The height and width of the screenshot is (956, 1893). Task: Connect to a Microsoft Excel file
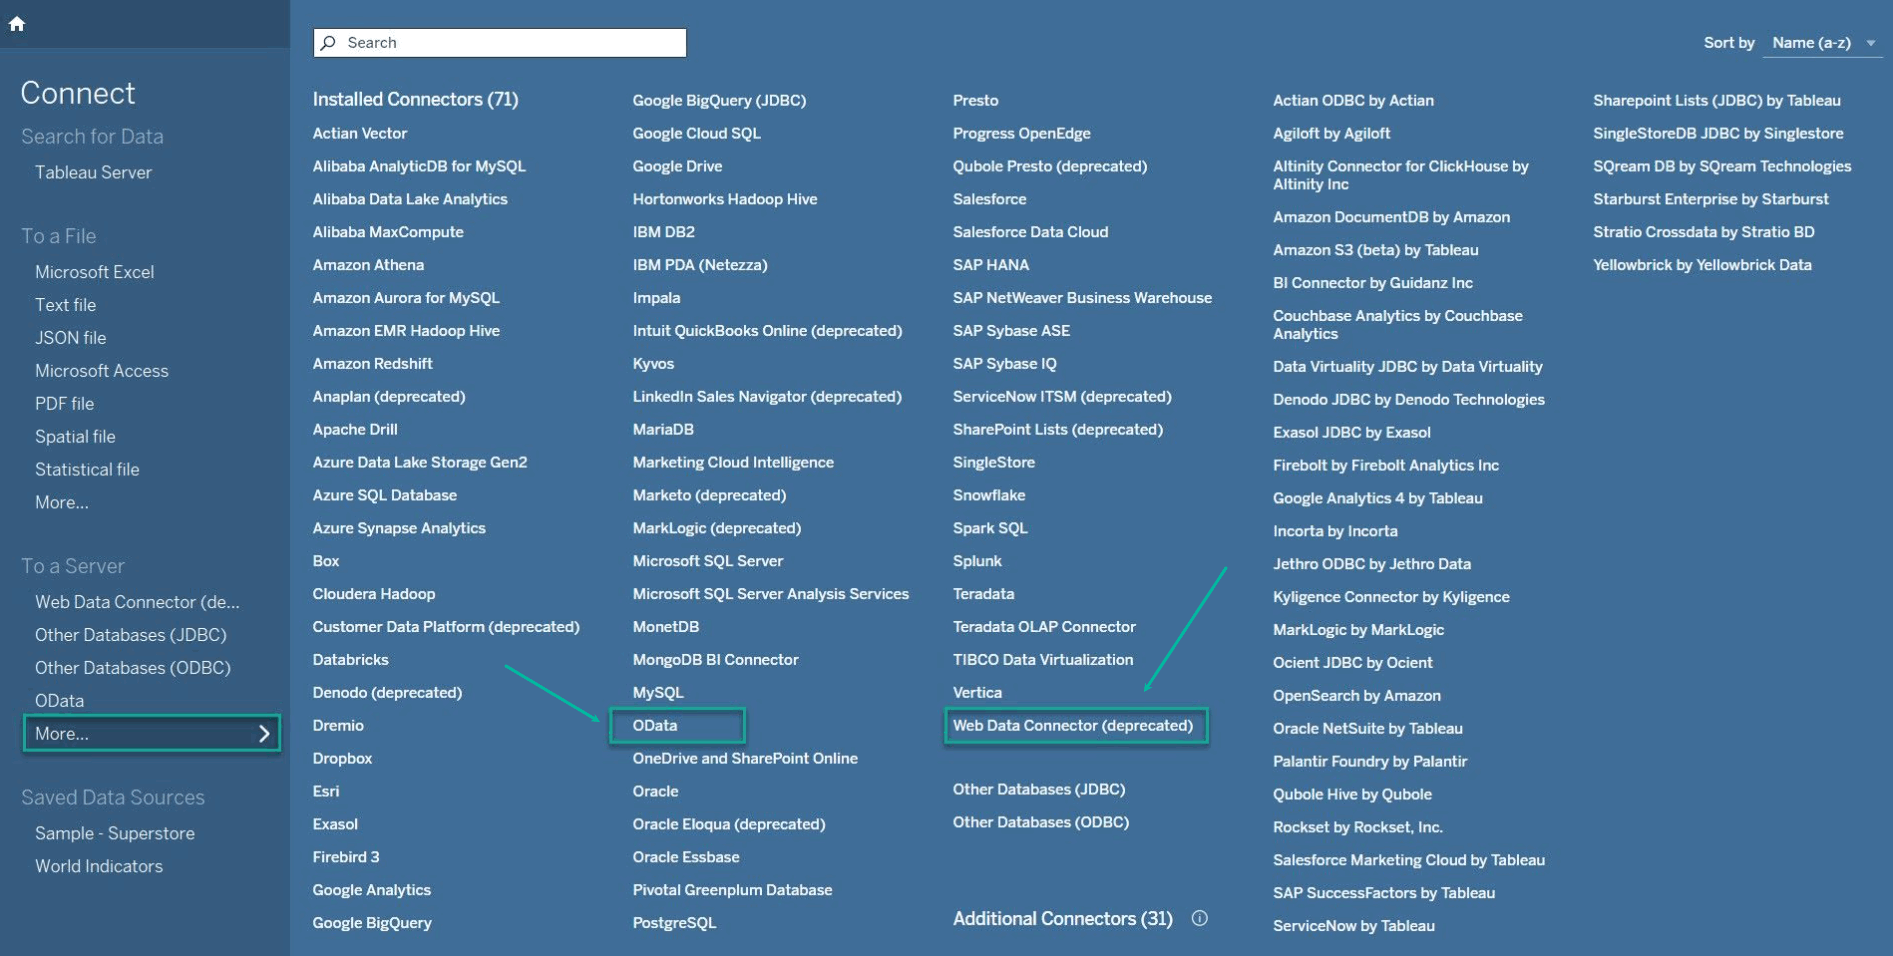(94, 271)
